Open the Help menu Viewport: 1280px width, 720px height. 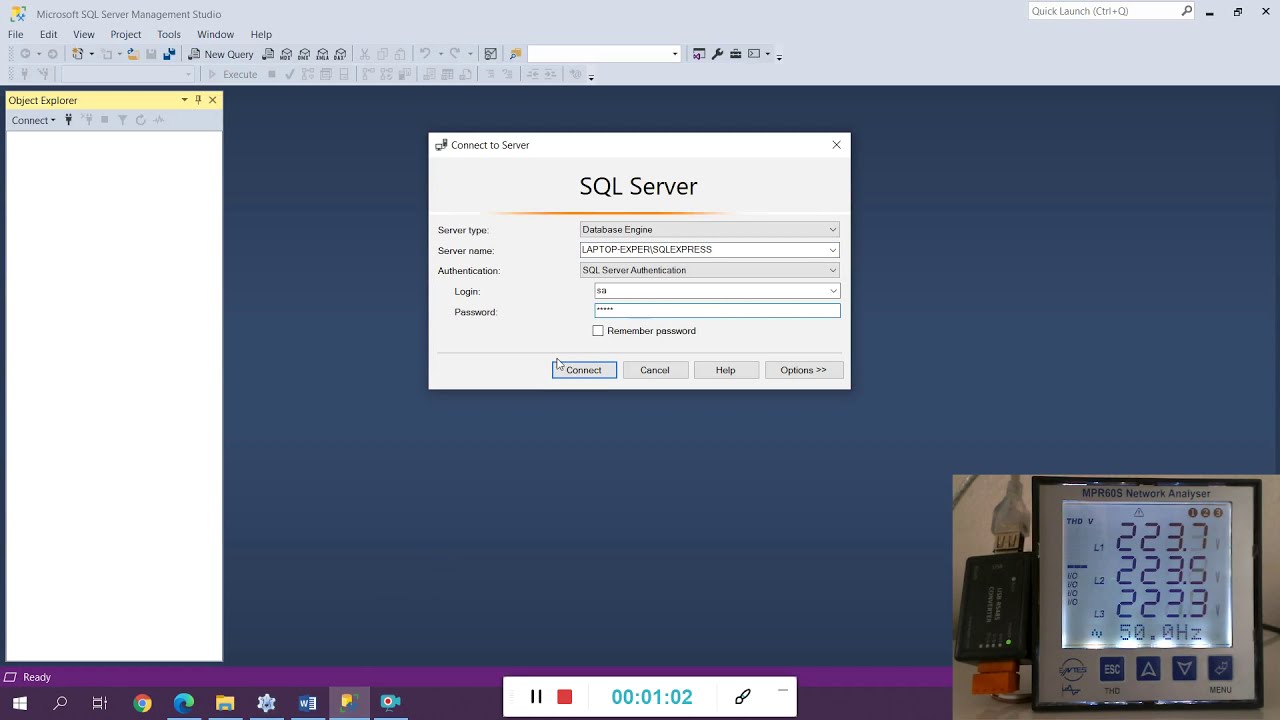261,34
